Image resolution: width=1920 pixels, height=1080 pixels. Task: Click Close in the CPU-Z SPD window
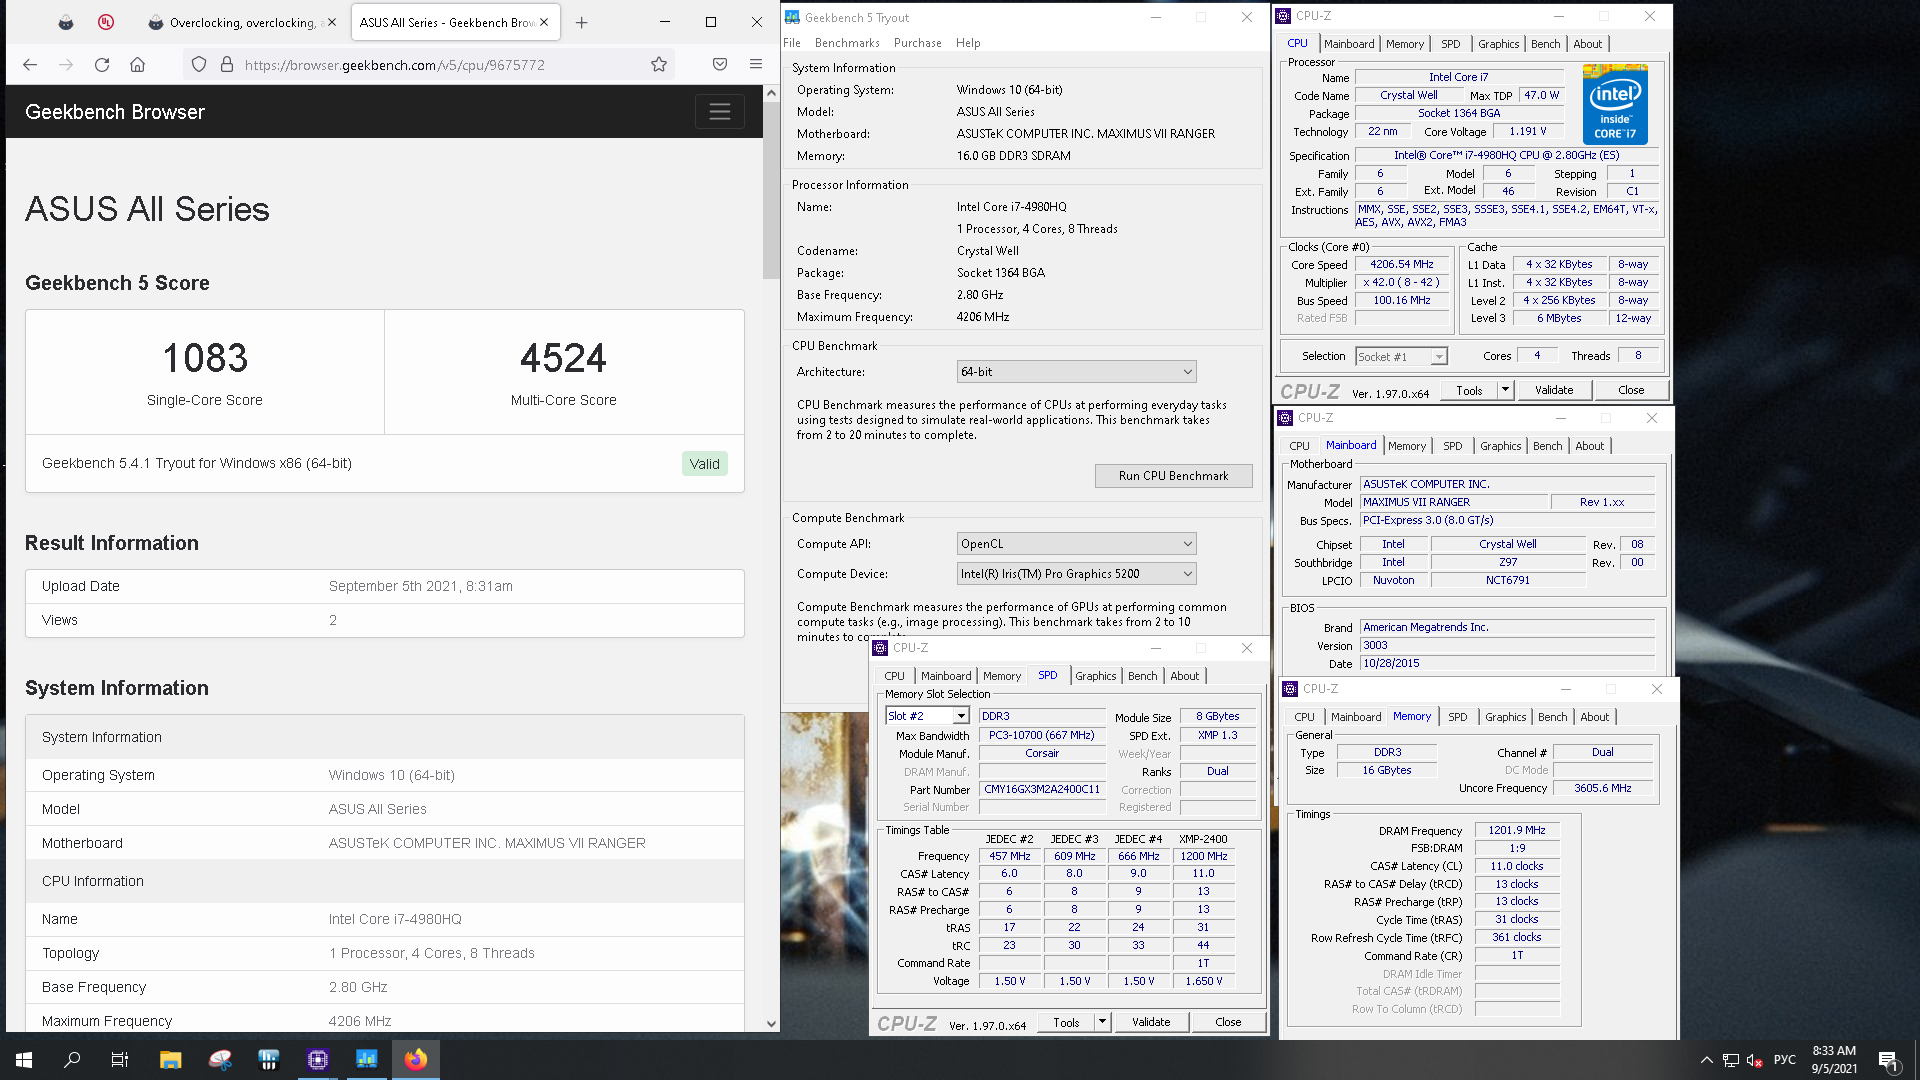pyautogui.click(x=1228, y=1022)
